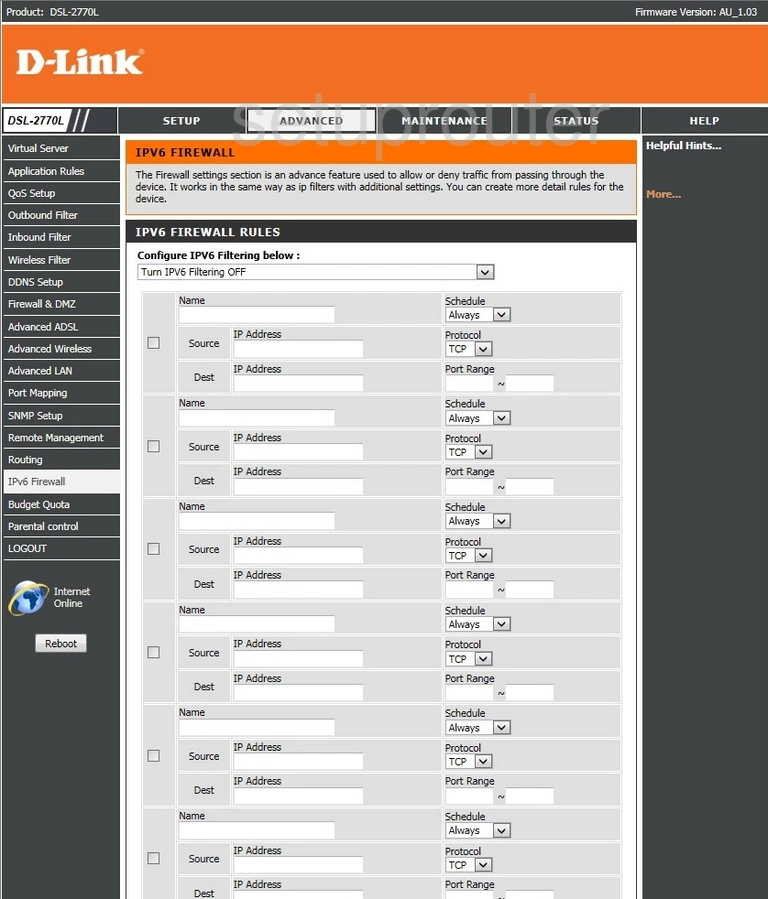Open the first rule's Protocol TCP dropdown
This screenshot has height=899, width=768.
[x=469, y=349]
